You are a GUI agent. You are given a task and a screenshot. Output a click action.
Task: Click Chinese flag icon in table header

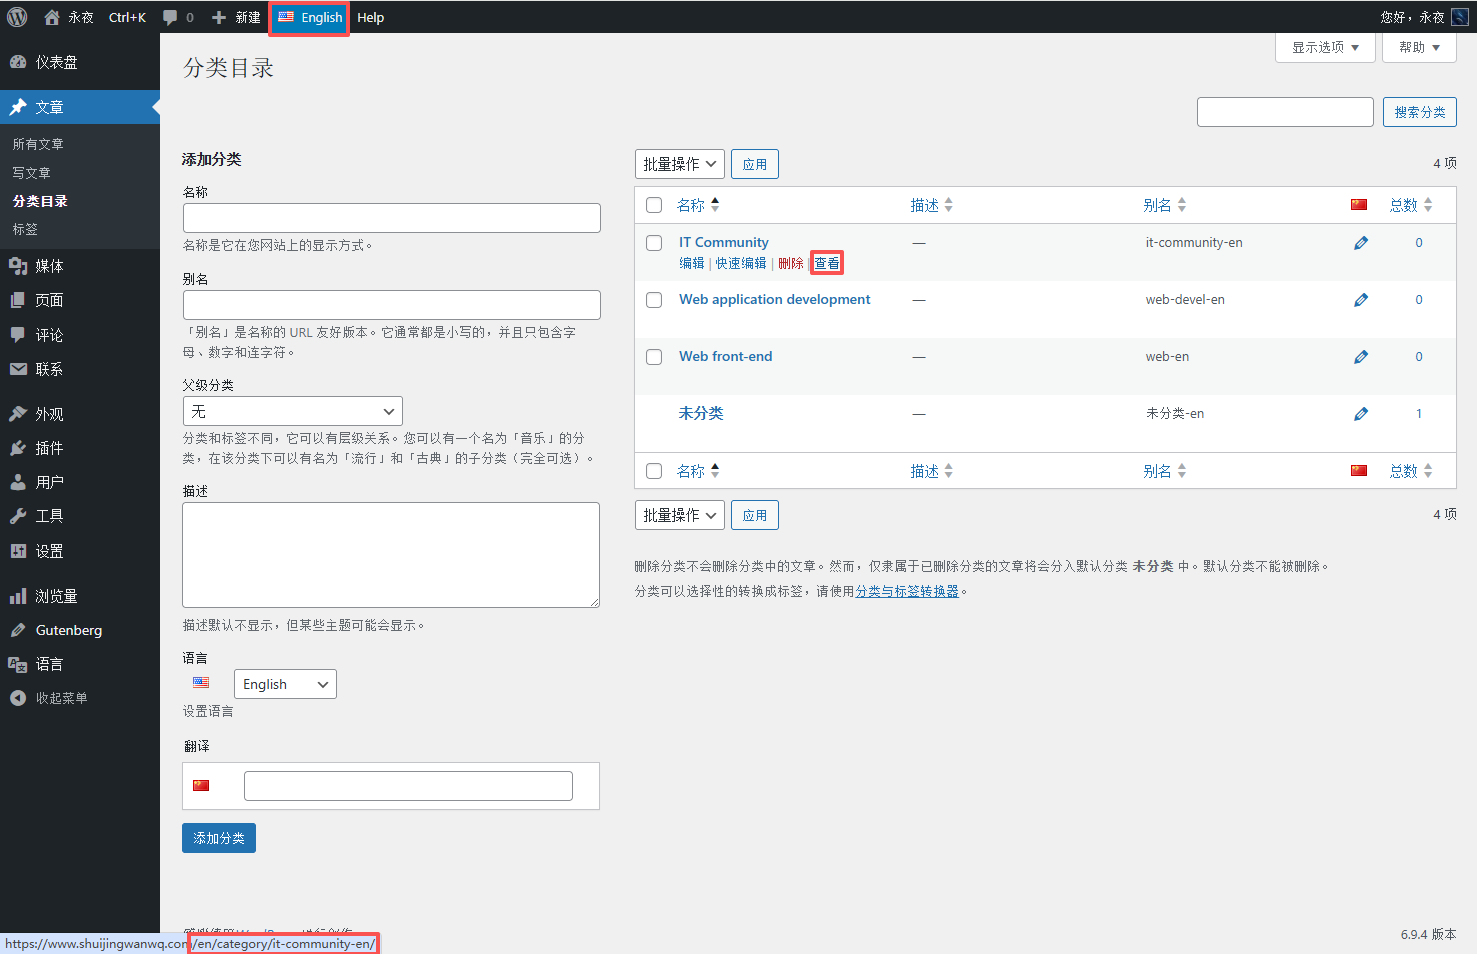1359,205
